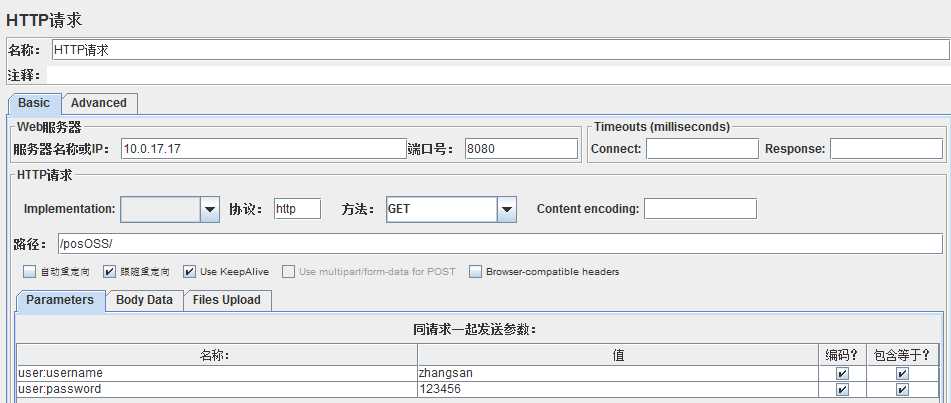Open the Body Data tab
Screen dimensions: 951x403
pos(144,300)
